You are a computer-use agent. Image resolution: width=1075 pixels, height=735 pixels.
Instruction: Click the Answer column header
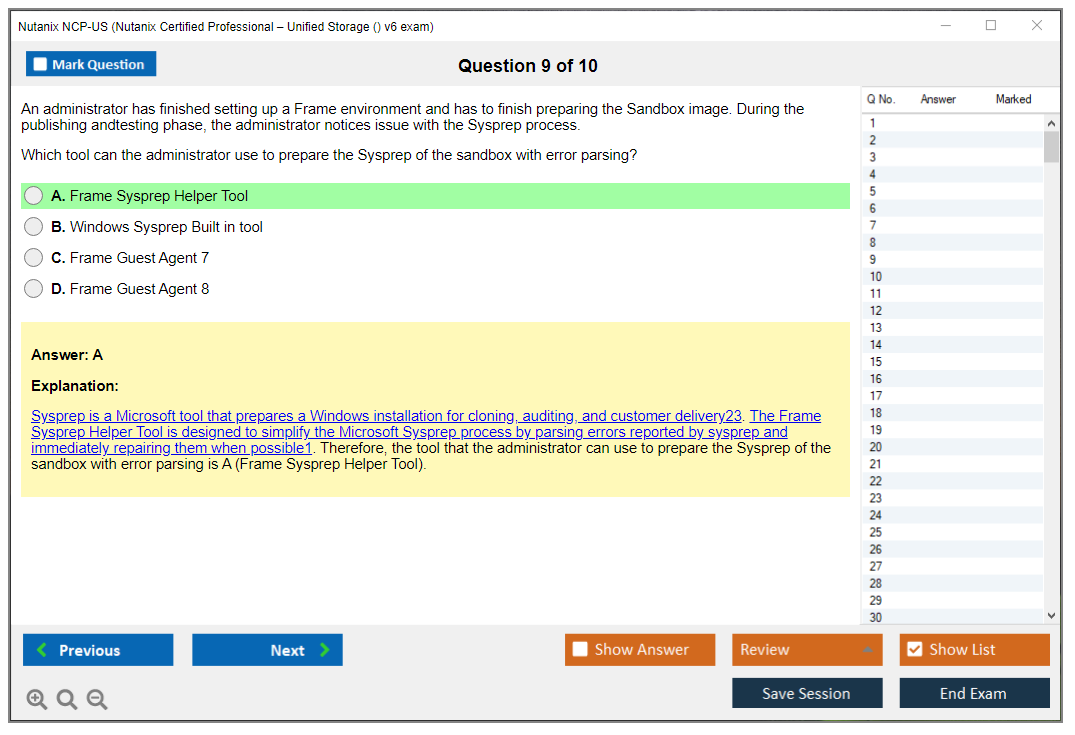point(938,99)
